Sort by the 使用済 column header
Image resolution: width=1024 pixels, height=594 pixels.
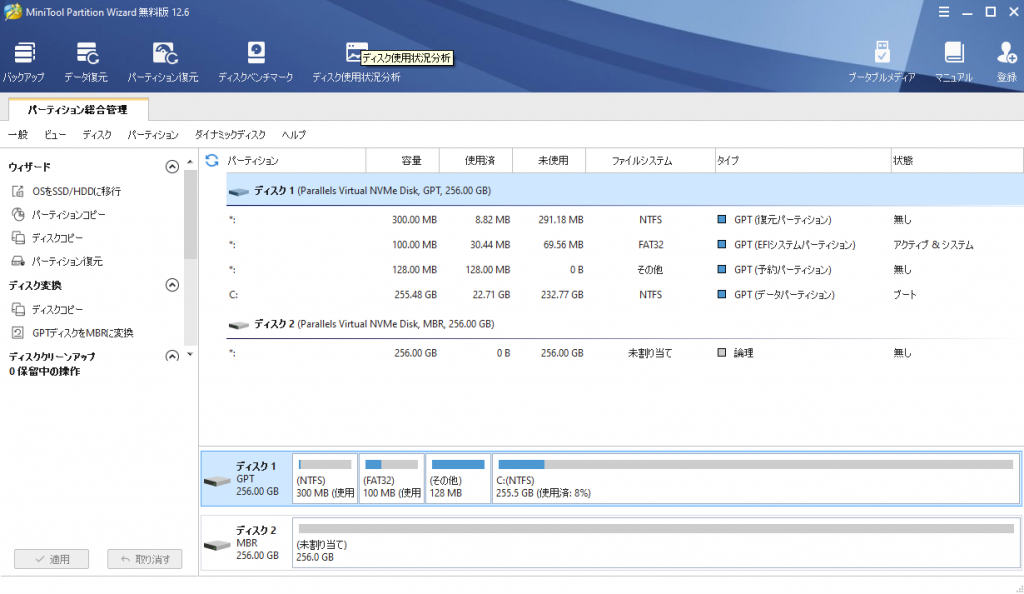[476, 161]
